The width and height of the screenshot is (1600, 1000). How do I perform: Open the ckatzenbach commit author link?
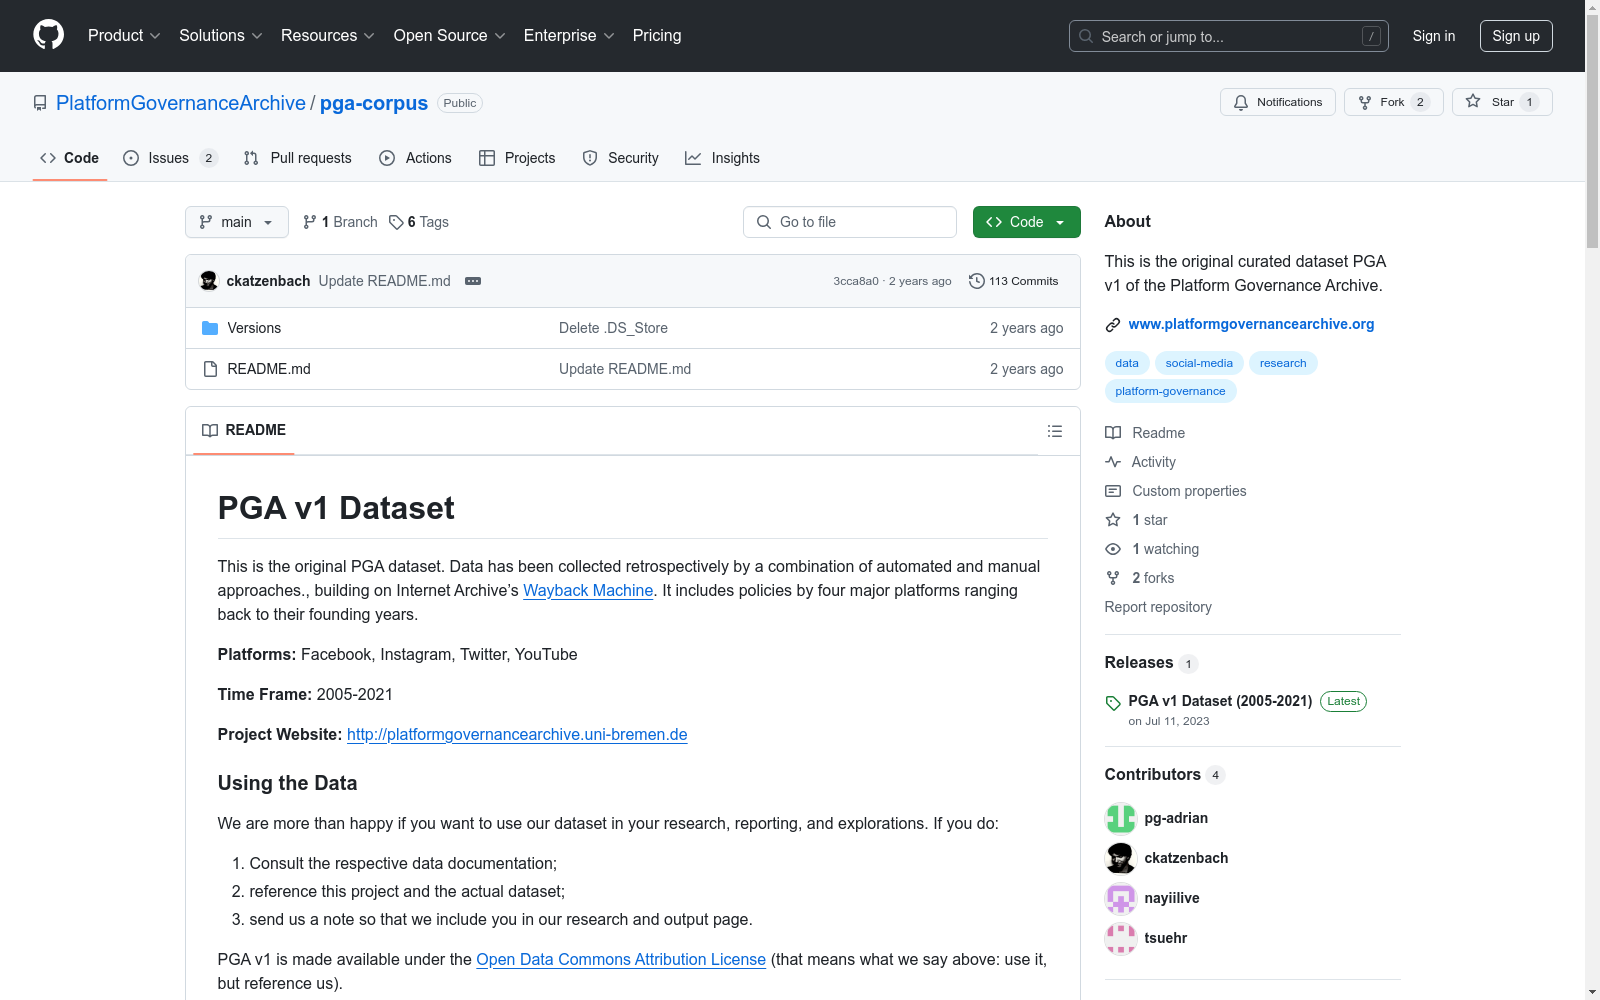pos(268,281)
